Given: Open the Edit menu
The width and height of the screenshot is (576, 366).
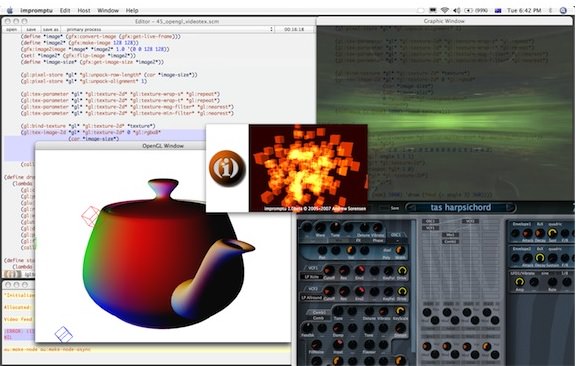Looking at the screenshot, I should tap(65, 10).
